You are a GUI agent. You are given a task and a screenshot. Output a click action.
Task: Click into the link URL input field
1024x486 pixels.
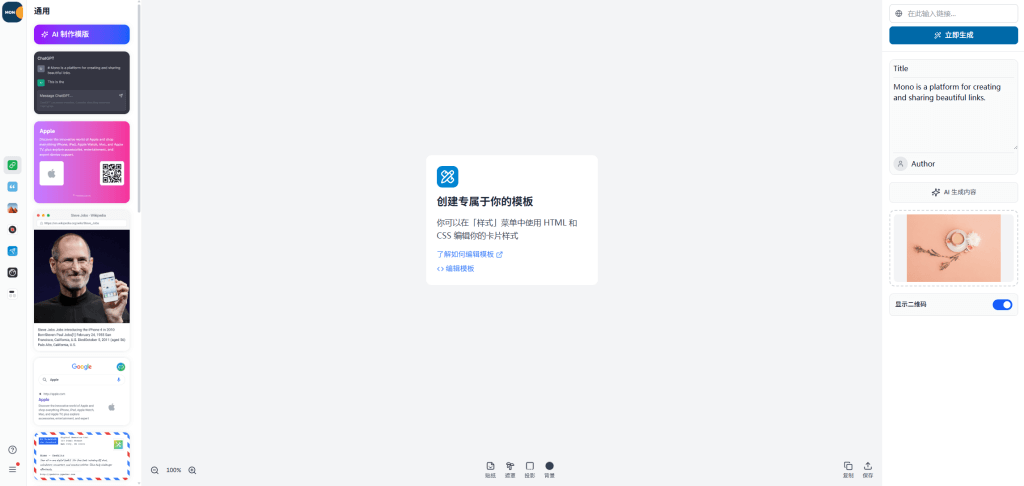pyautogui.click(x=958, y=13)
